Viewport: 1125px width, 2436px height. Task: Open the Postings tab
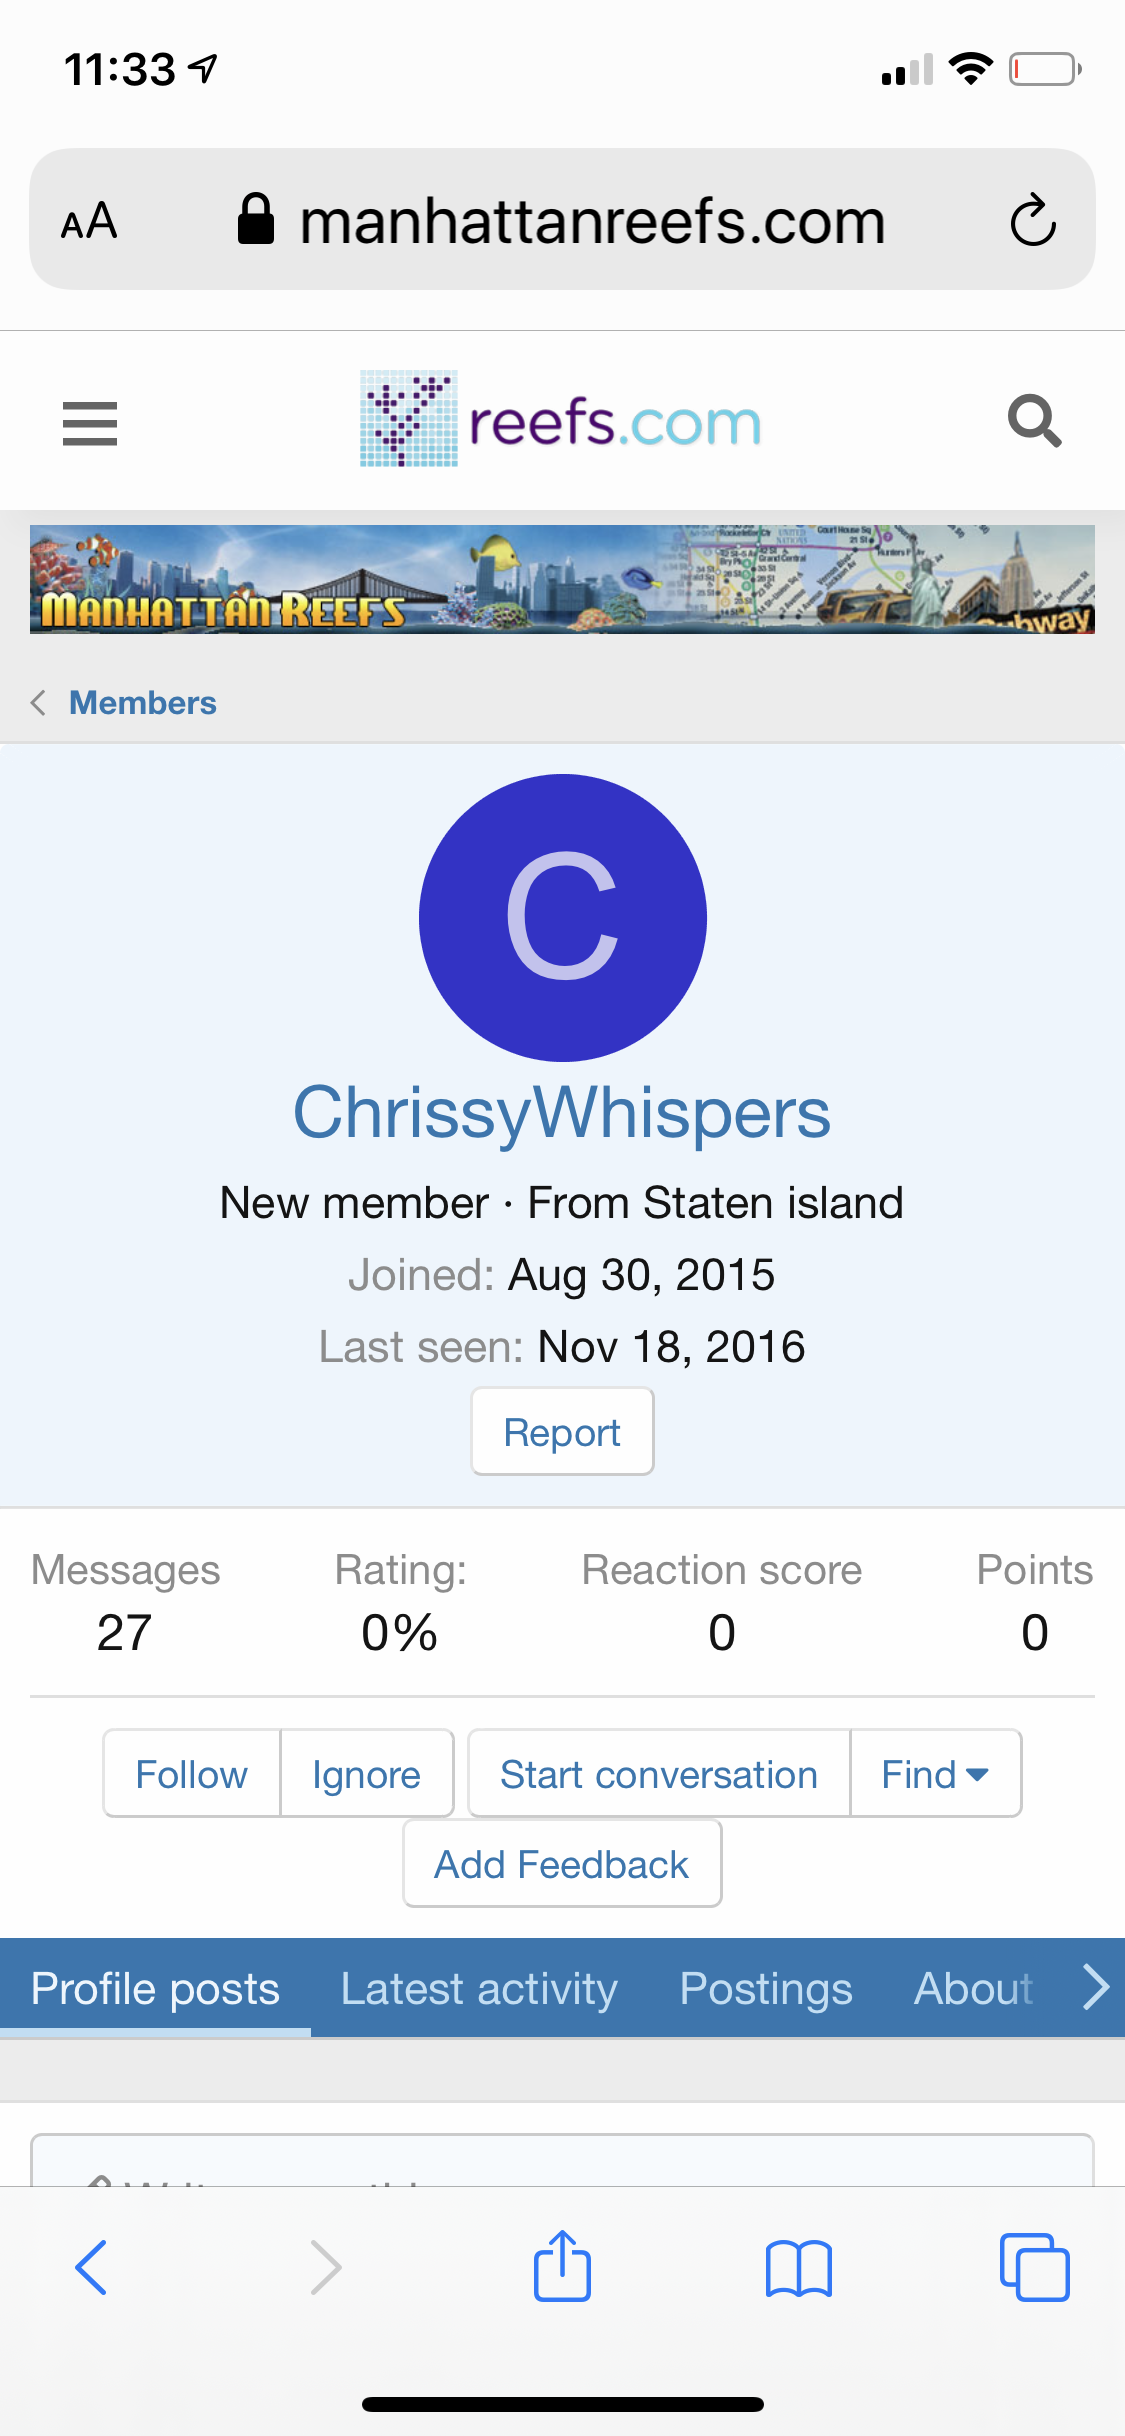click(766, 1988)
